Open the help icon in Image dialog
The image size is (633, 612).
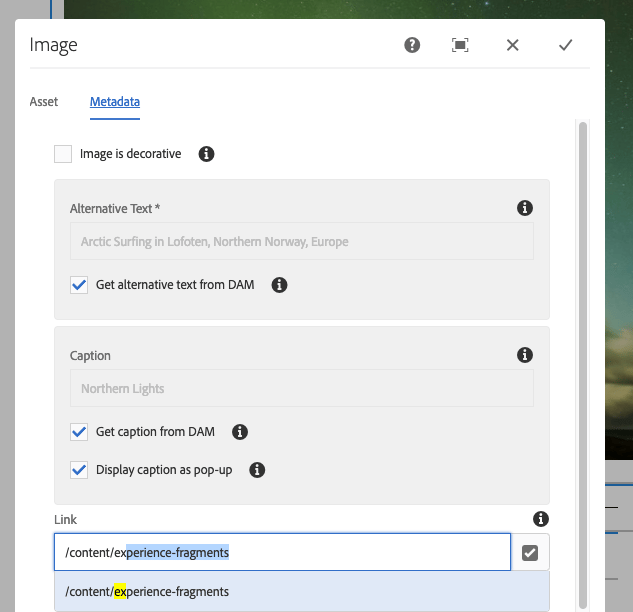click(412, 45)
